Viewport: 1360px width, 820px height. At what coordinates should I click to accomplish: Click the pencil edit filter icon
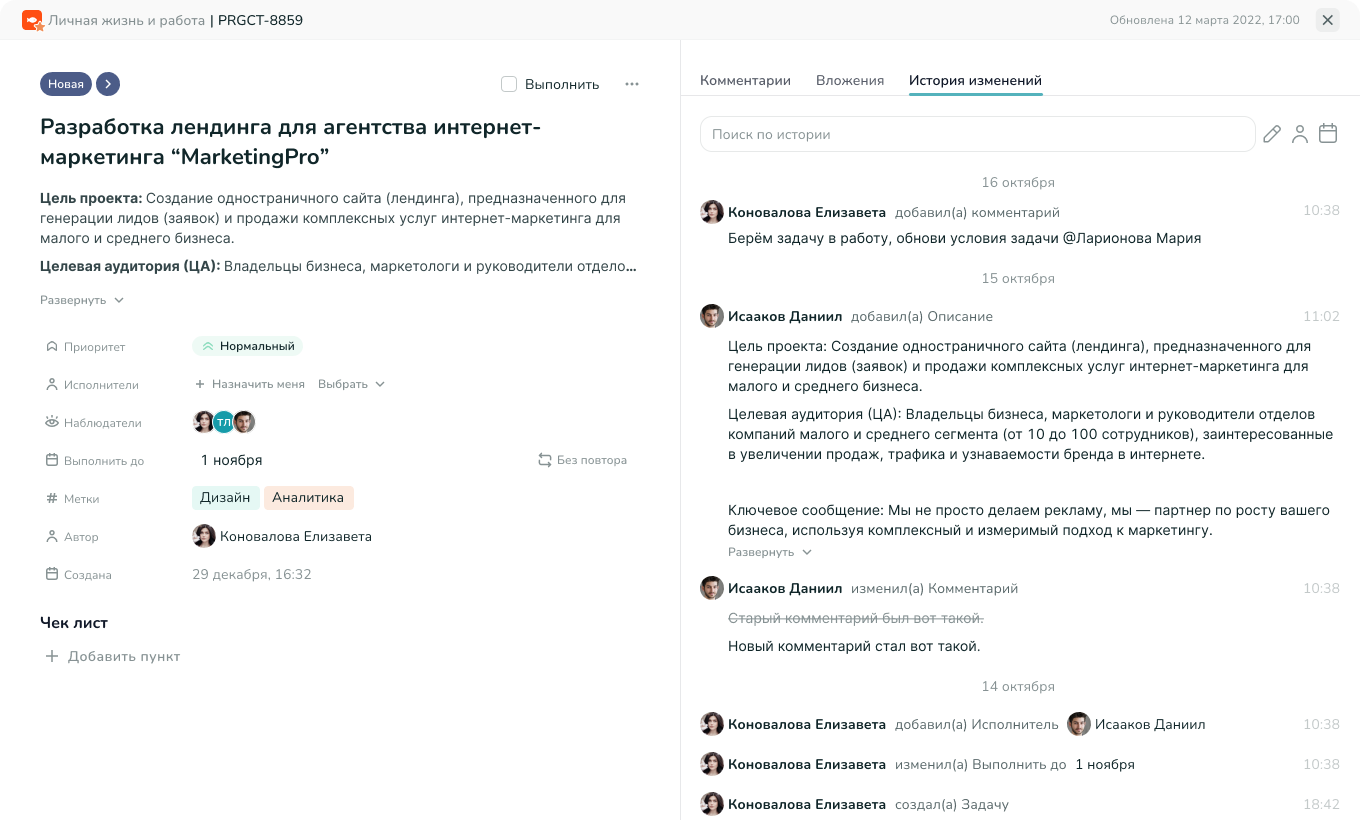click(x=1272, y=134)
